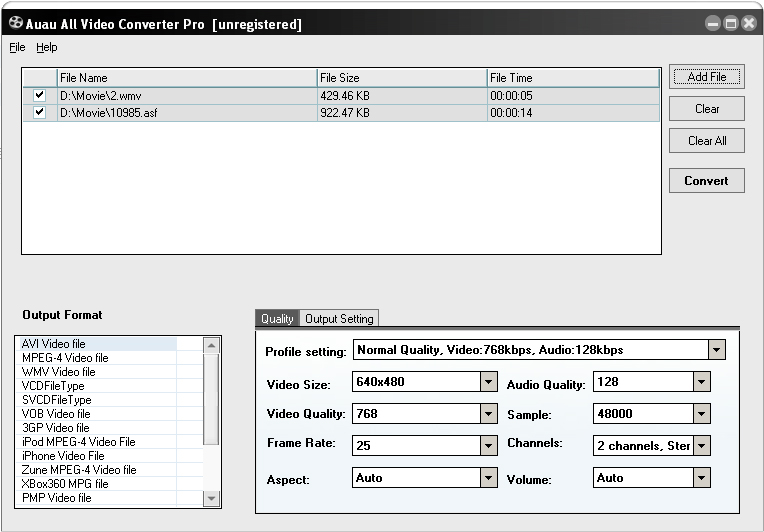
Task: Select VCDFileType output format
Action: click(x=96, y=386)
